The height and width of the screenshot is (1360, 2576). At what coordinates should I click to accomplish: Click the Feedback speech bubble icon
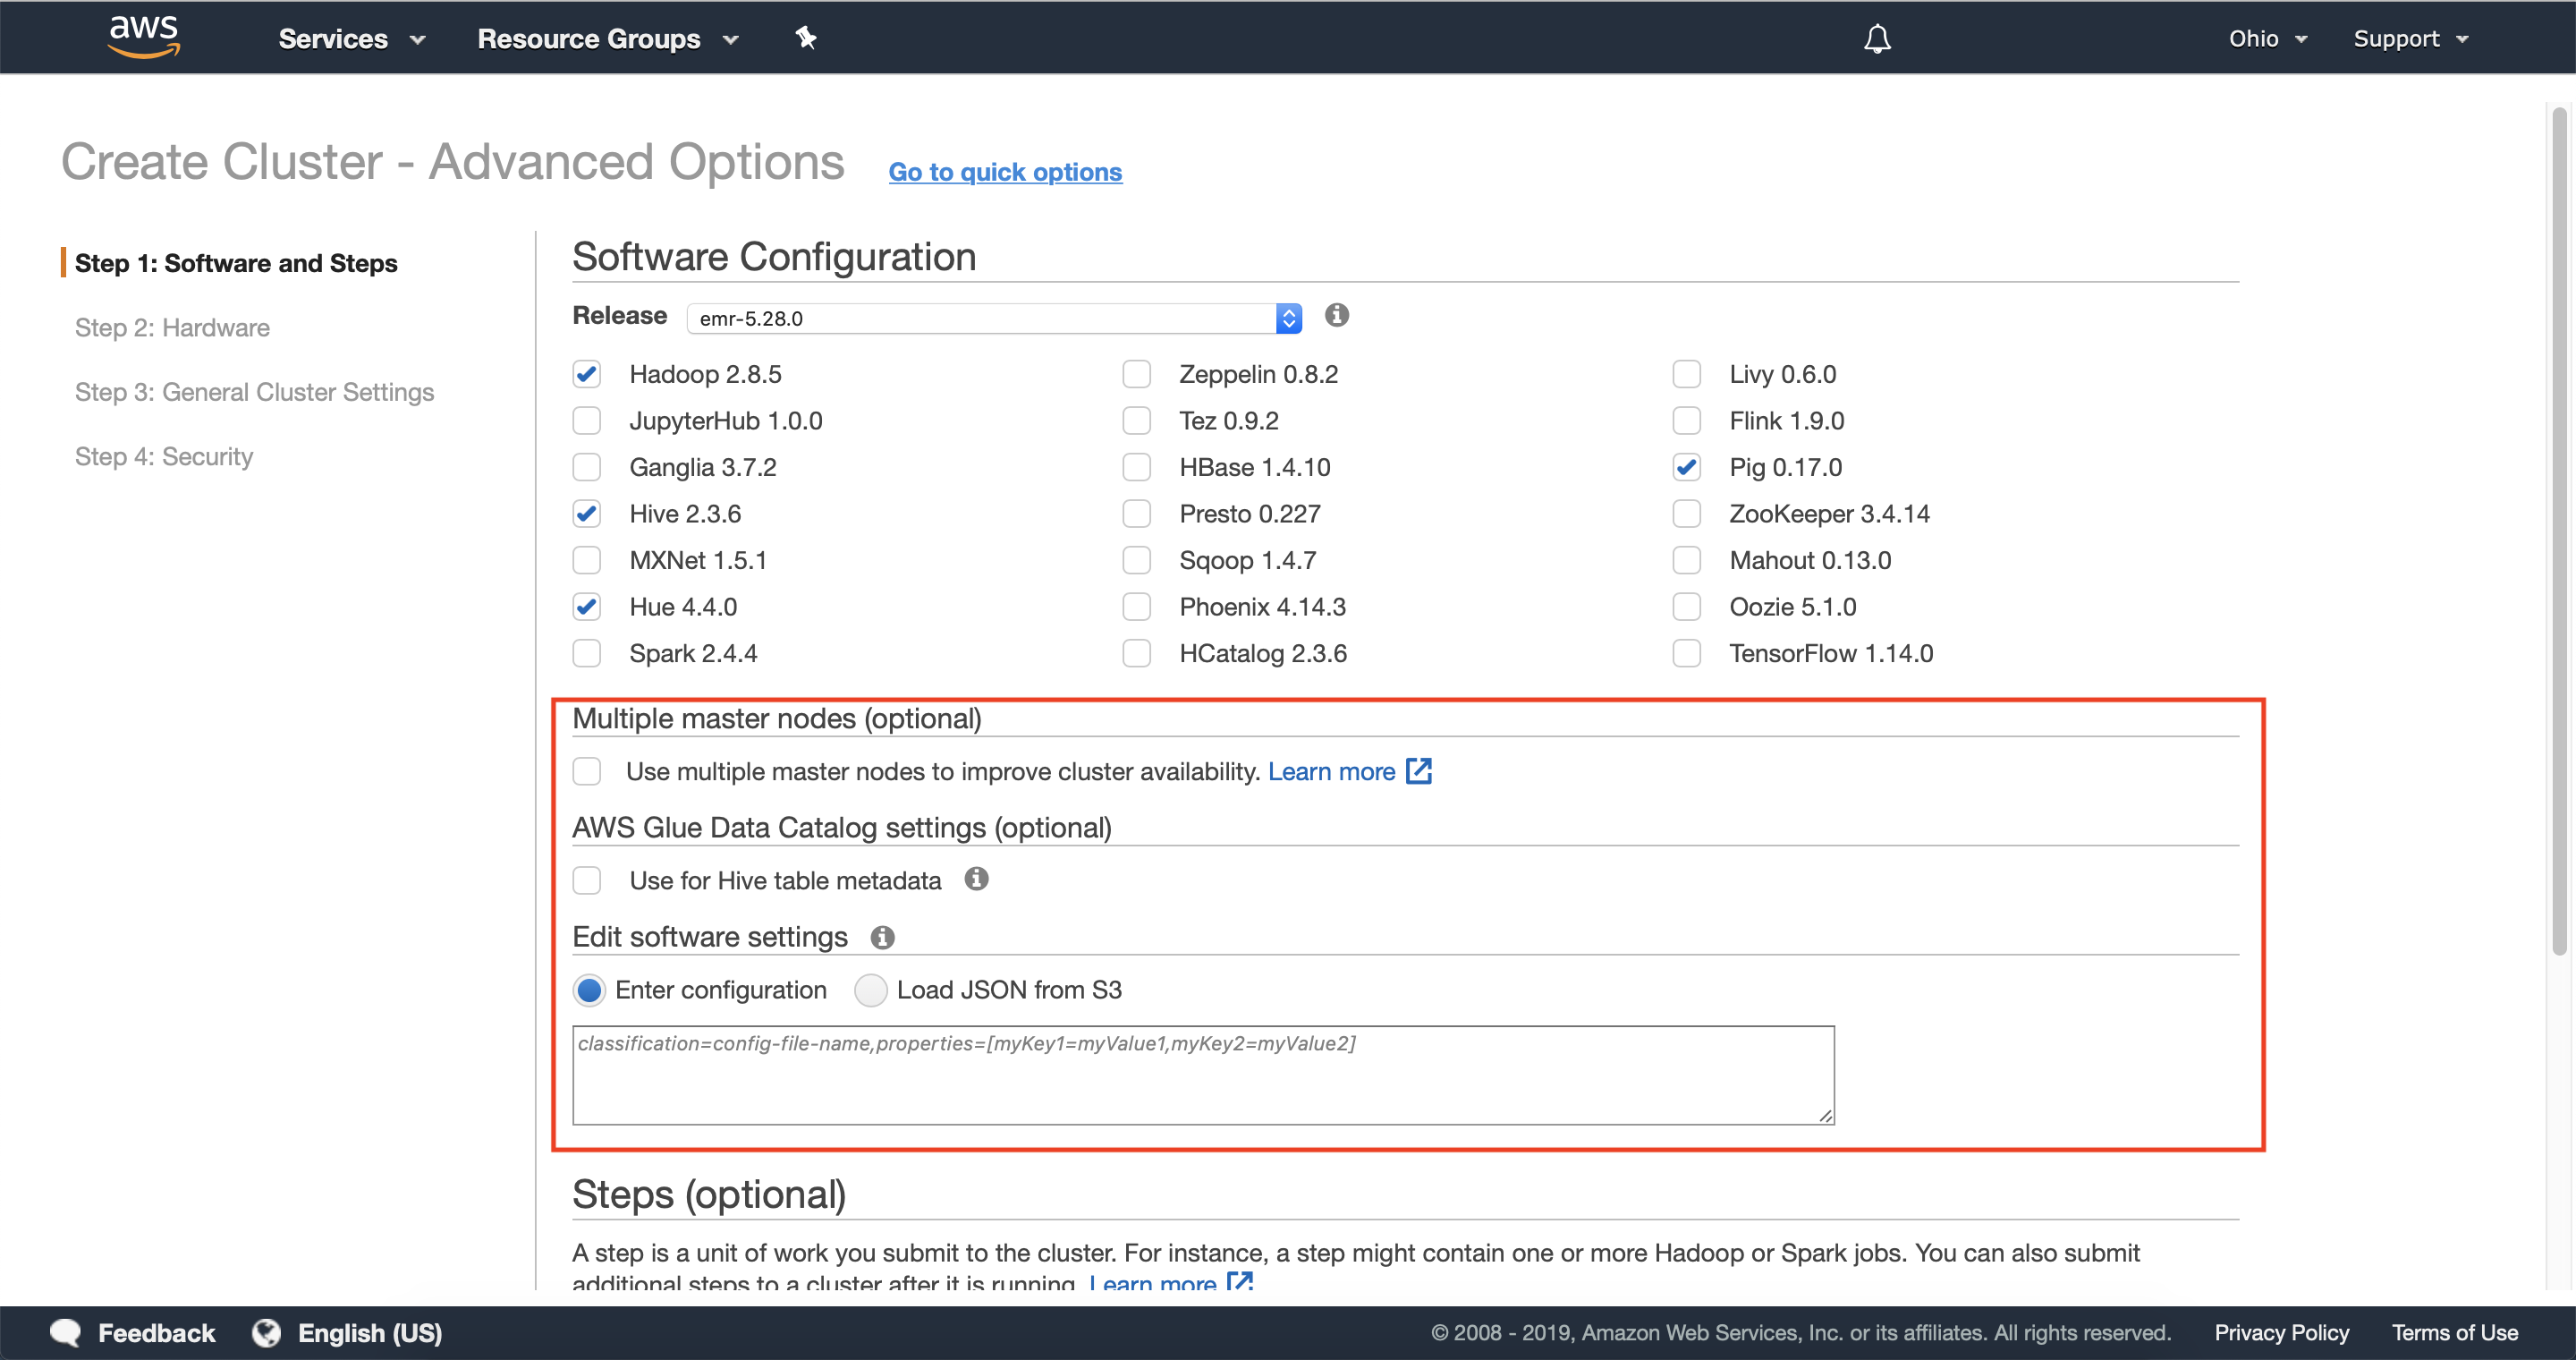[x=66, y=1332]
